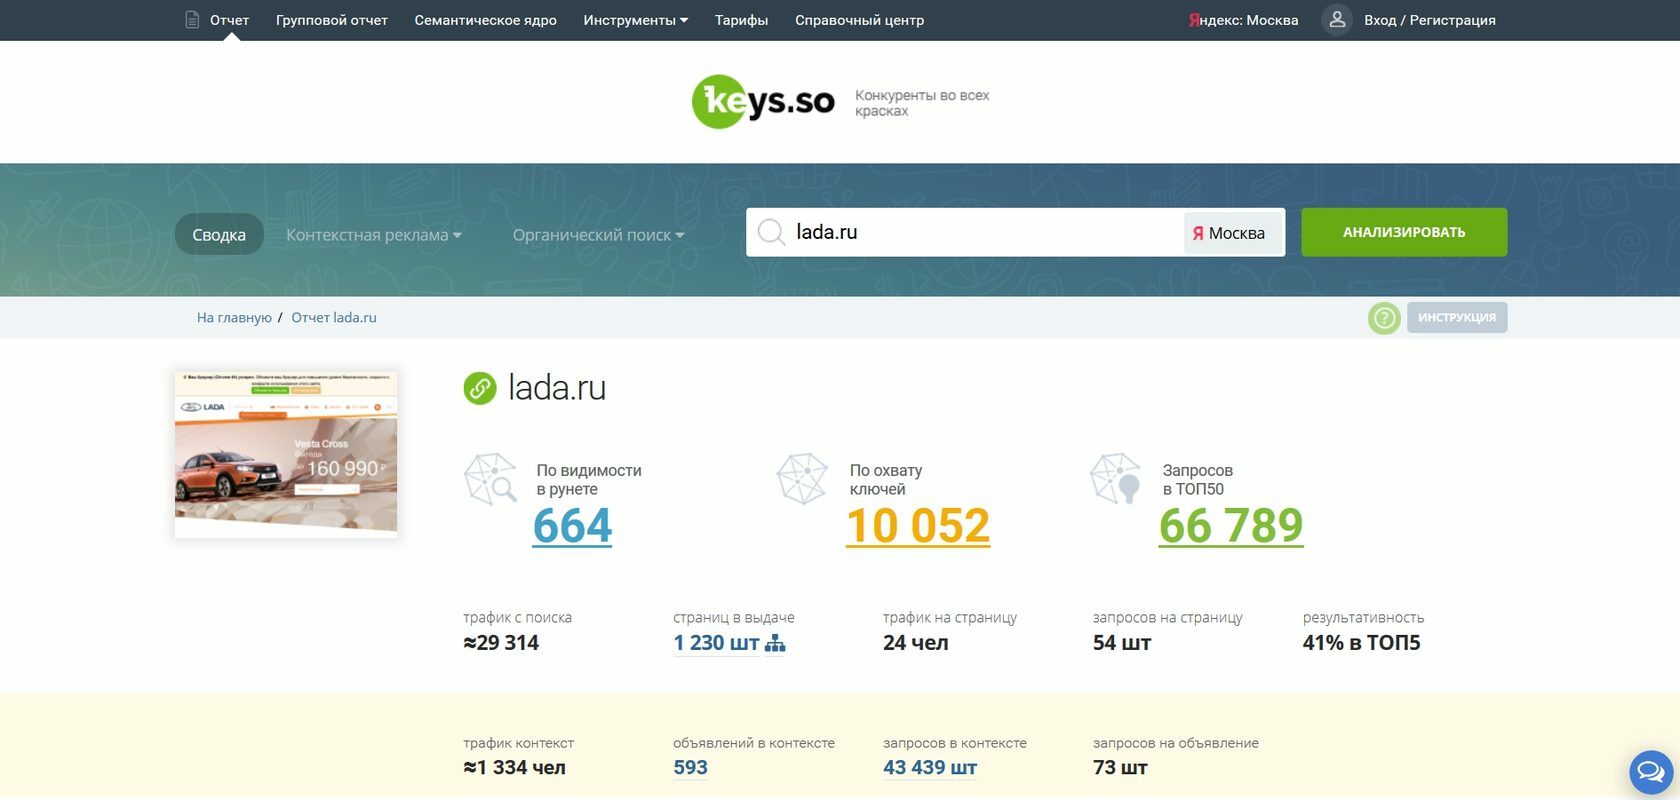Click the TOP50 queries globe icon with bulb
Screen dimensions: 1680x800
[x=1115, y=479]
